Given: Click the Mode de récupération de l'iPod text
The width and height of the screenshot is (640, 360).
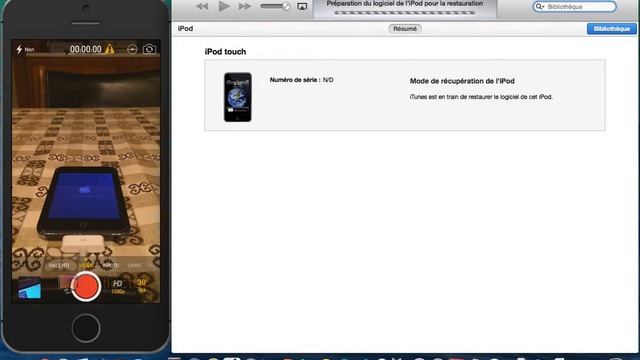Looking at the screenshot, I should [462, 81].
